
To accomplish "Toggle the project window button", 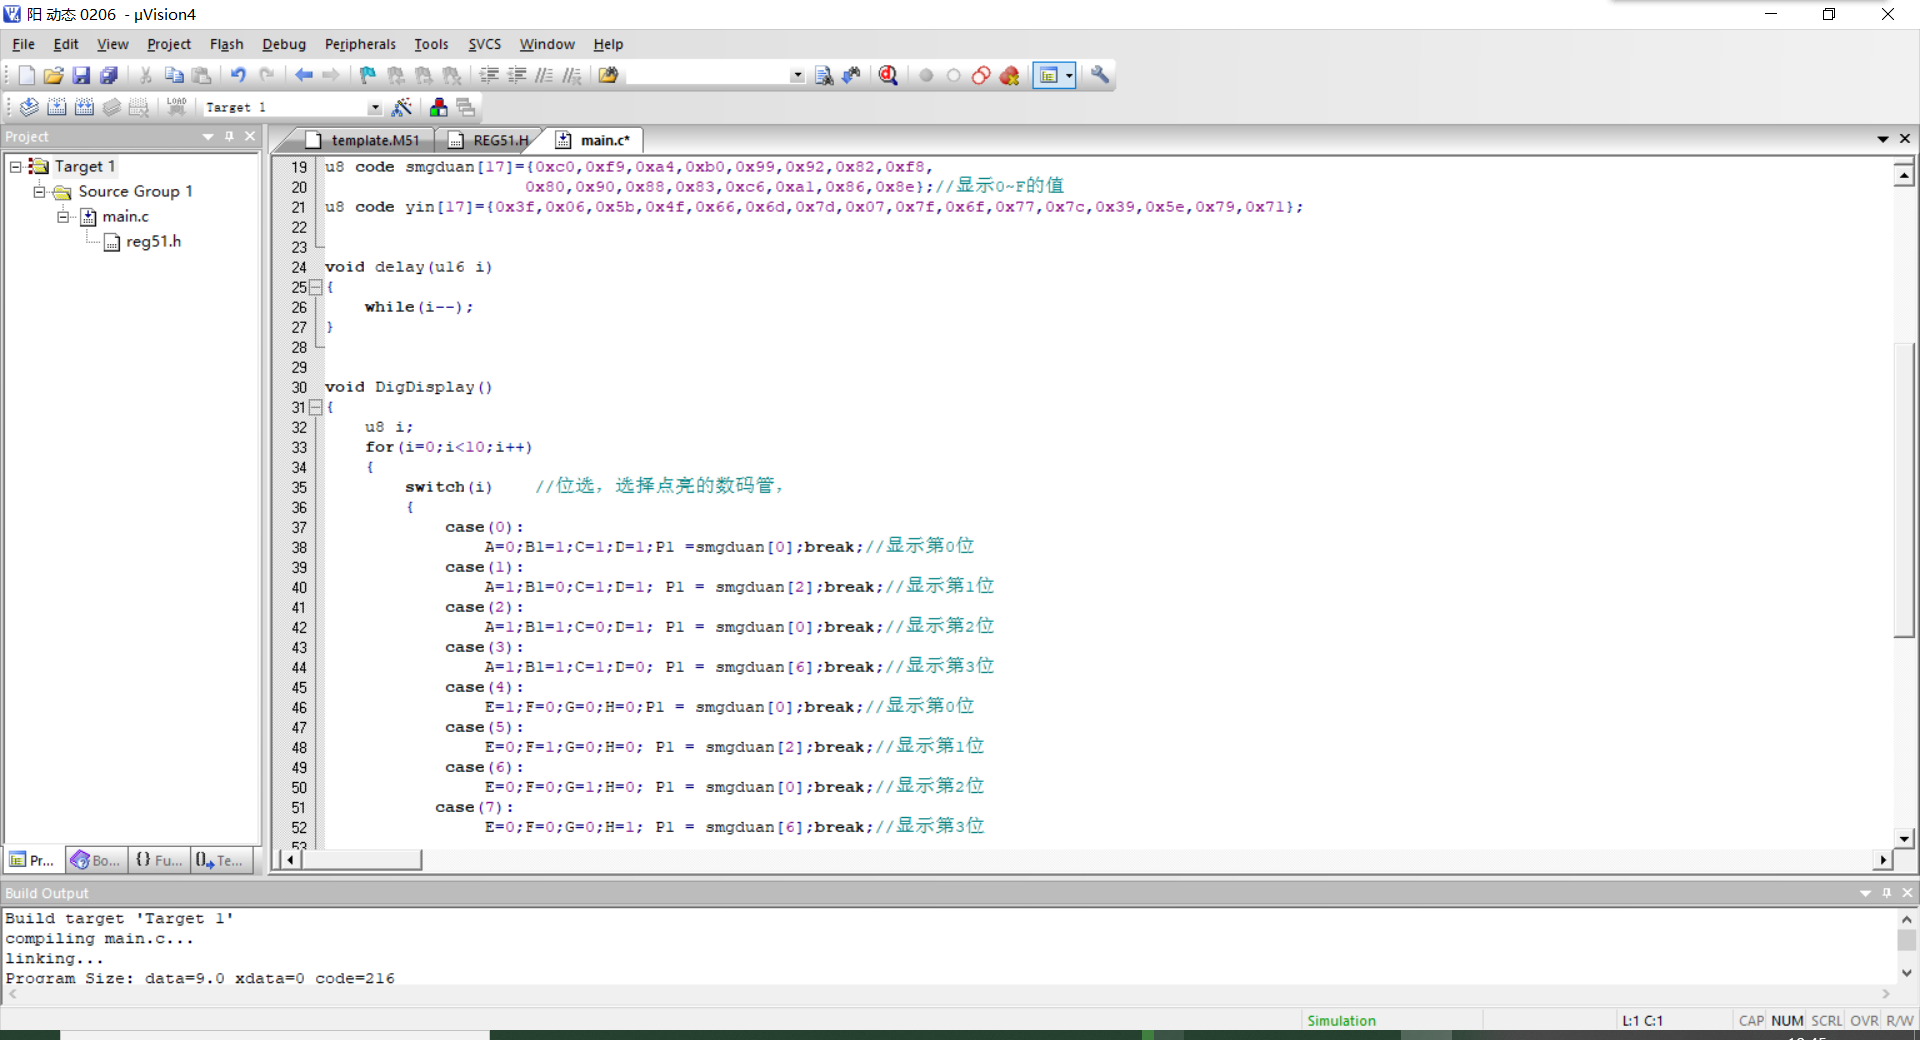I will 1048,75.
